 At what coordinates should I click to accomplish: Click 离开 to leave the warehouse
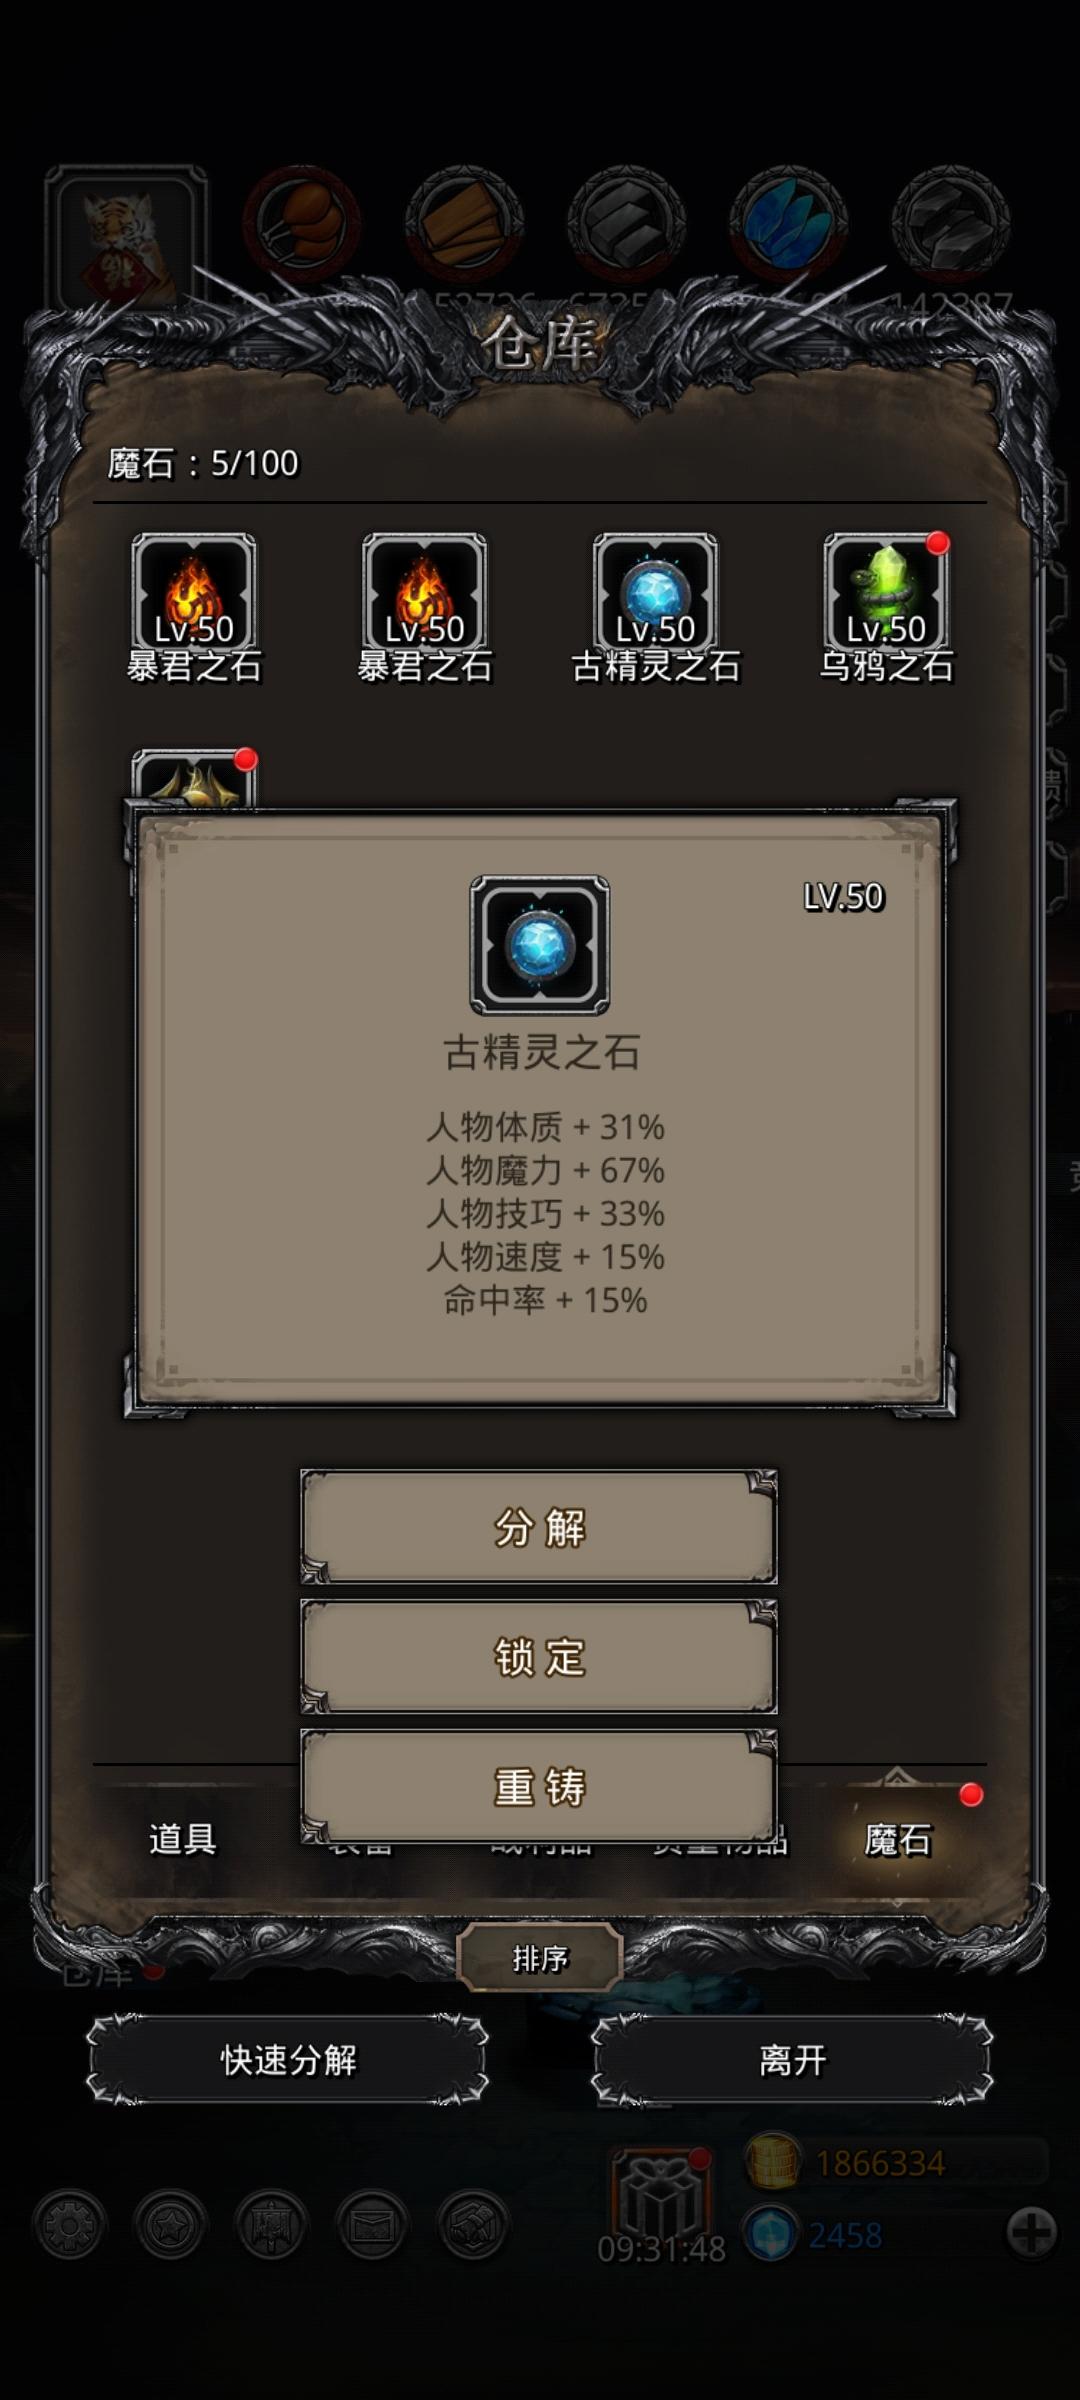click(792, 2060)
